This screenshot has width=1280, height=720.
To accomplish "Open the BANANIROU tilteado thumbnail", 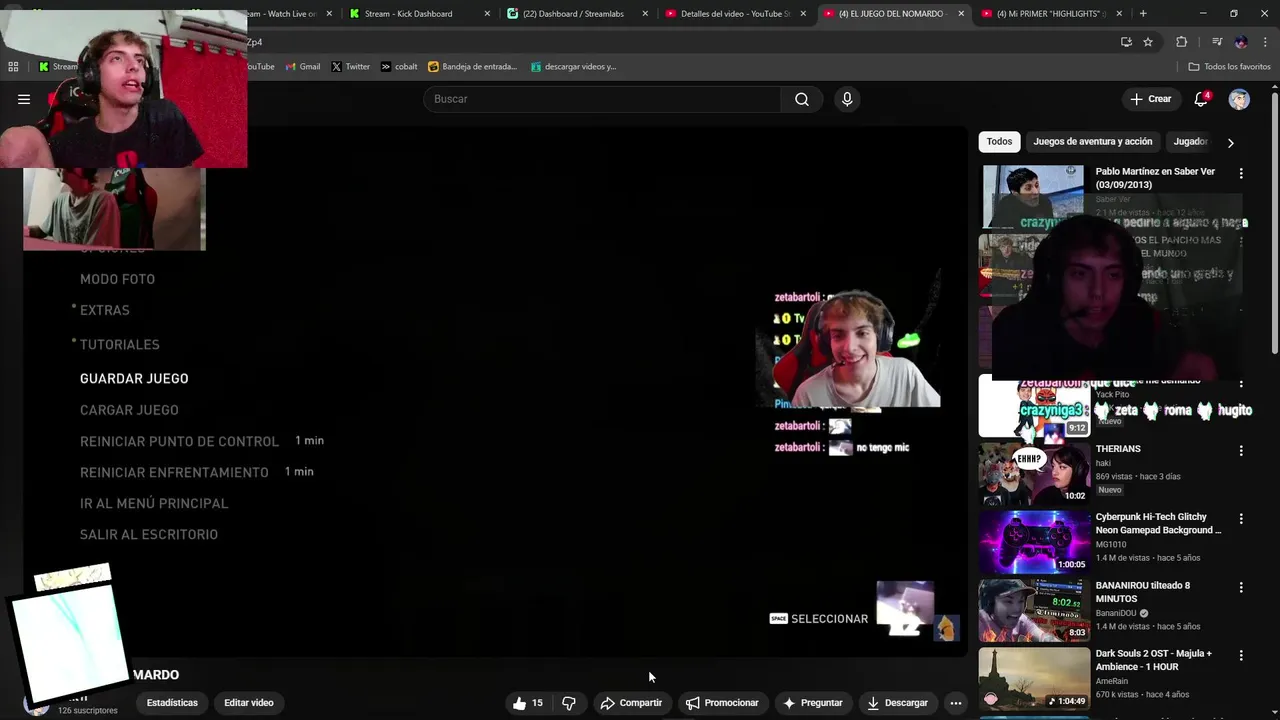I will point(1034,610).
